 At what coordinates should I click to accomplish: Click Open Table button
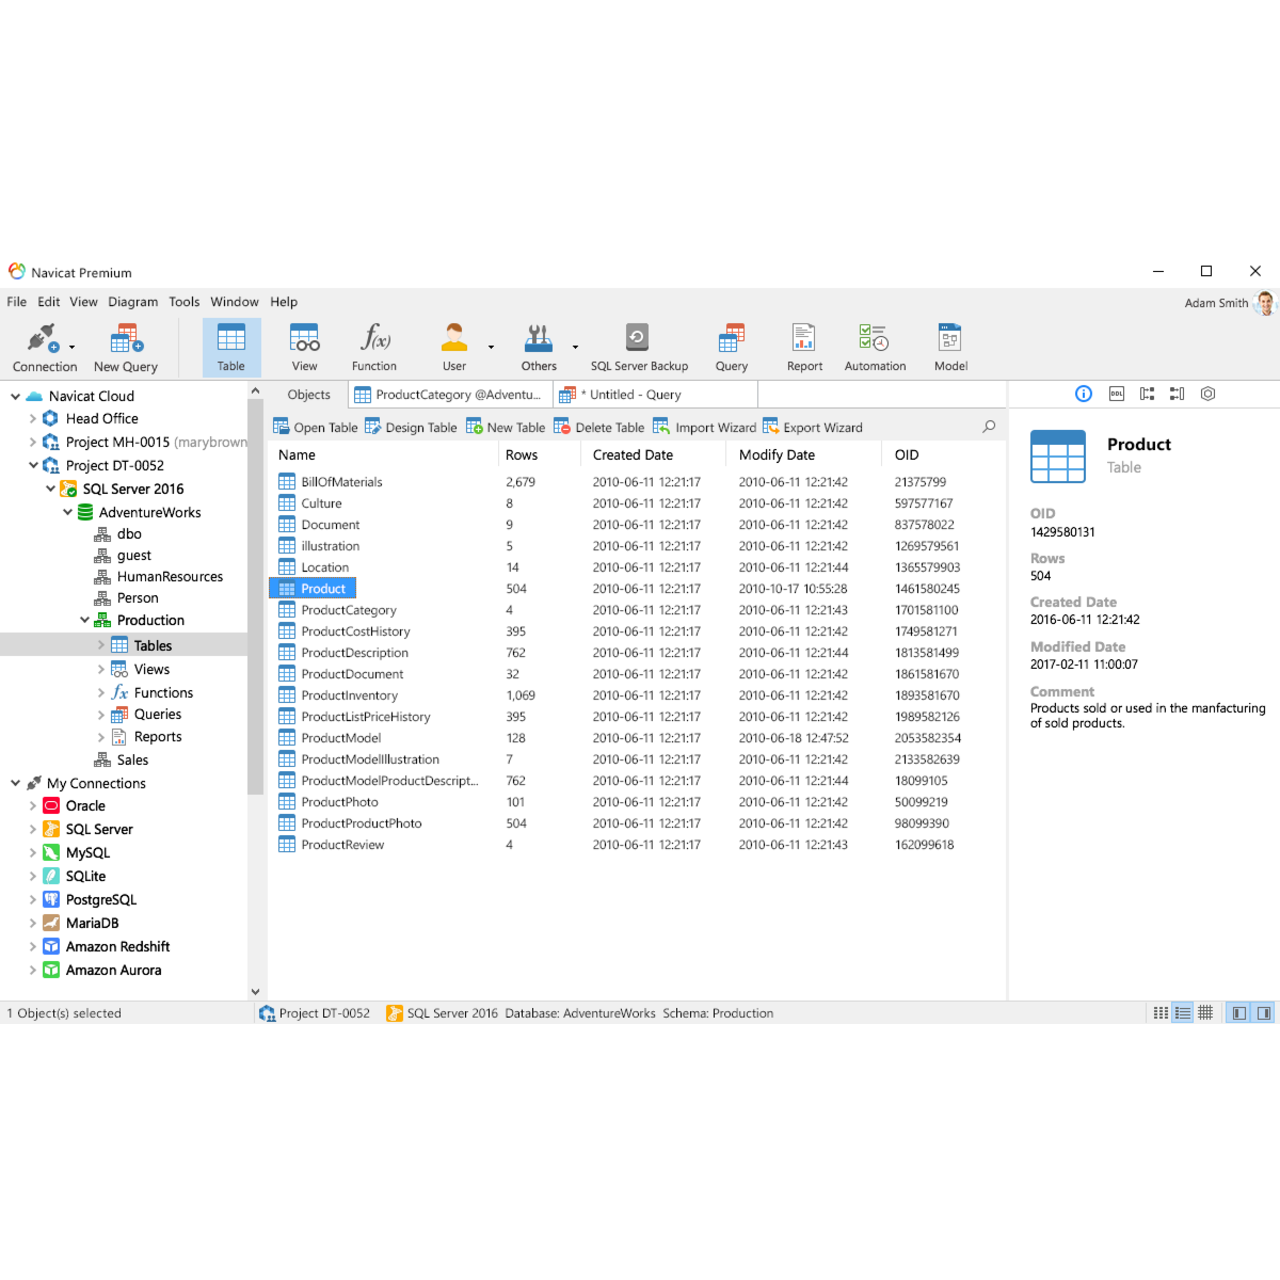315,427
